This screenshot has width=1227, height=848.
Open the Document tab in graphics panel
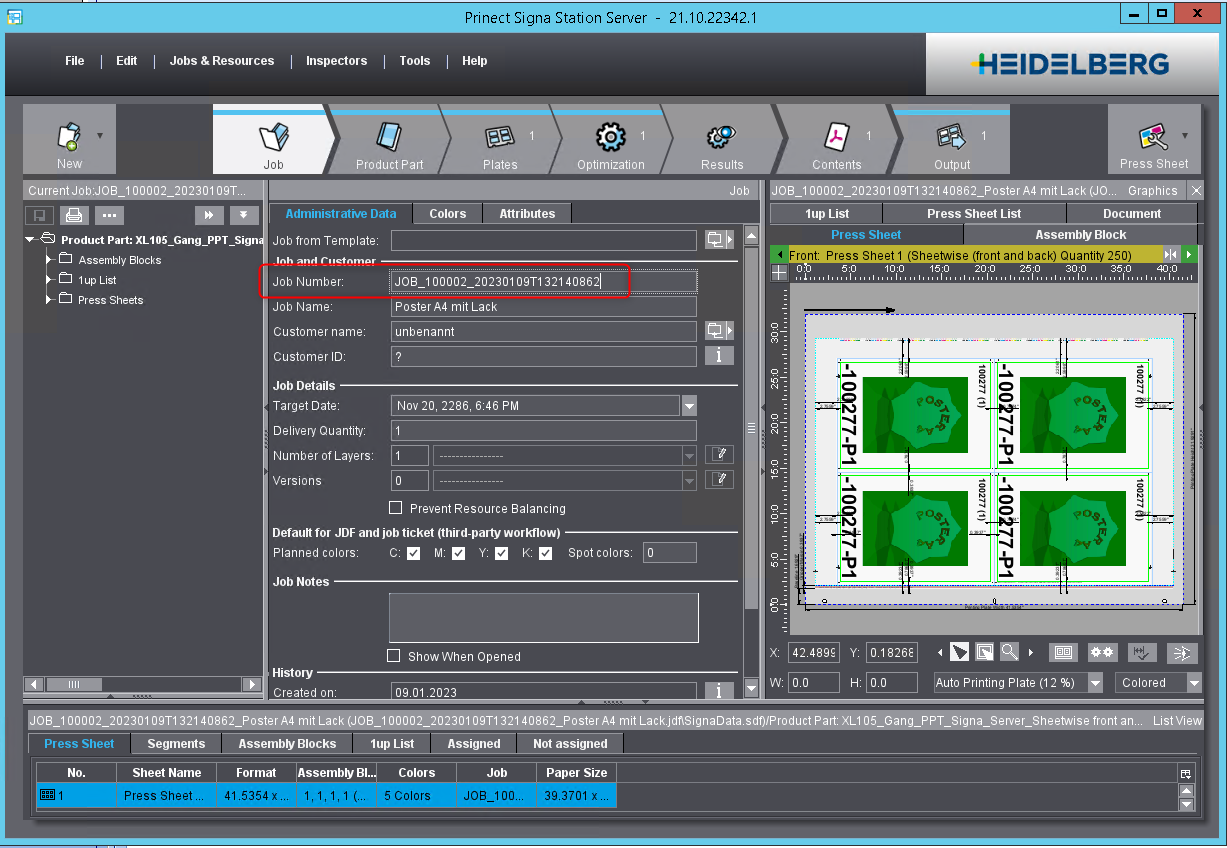coord(1132,213)
